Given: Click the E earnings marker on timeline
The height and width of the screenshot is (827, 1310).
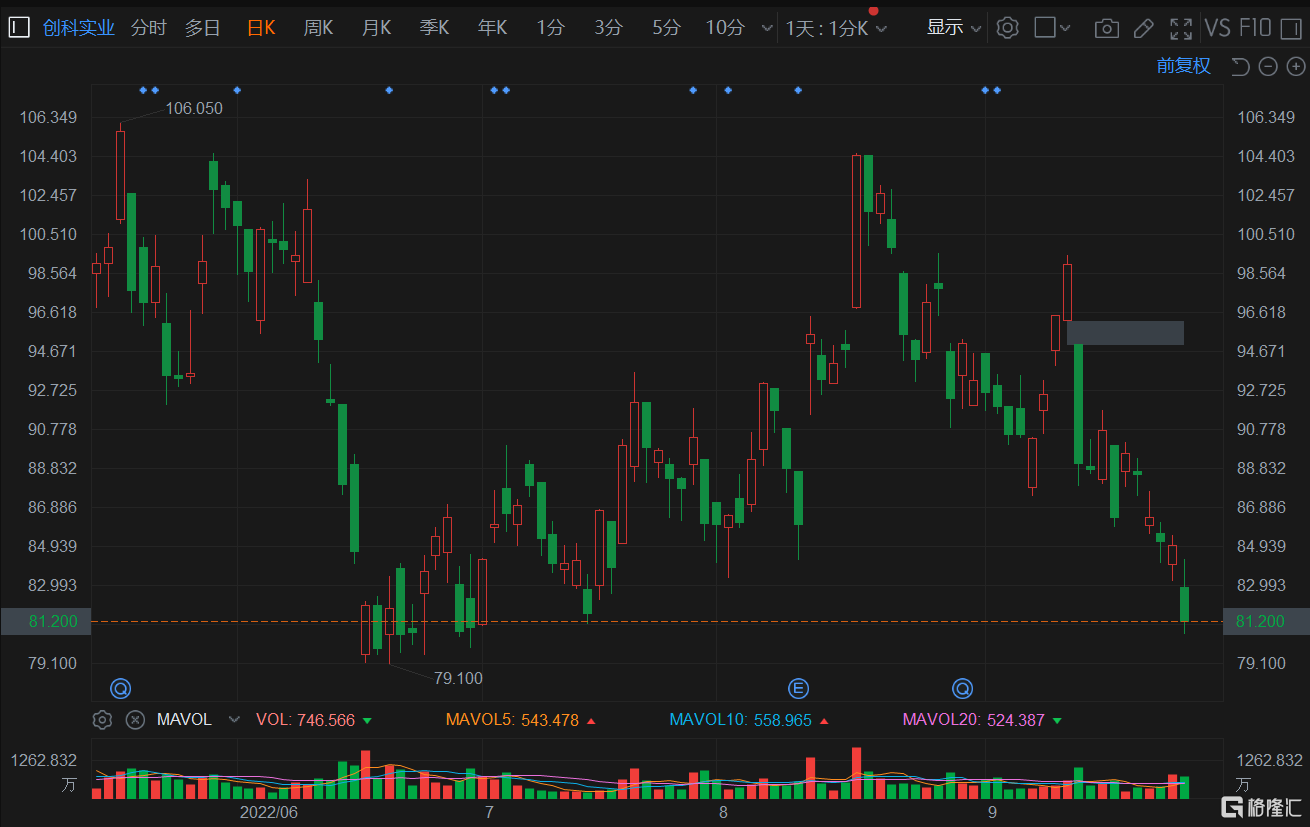Looking at the screenshot, I should (798, 688).
